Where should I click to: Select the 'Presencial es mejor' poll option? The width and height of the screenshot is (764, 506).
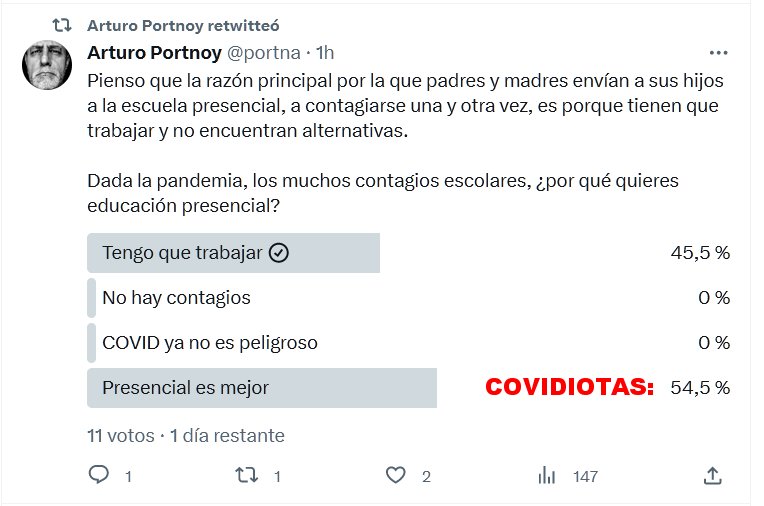coord(186,388)
